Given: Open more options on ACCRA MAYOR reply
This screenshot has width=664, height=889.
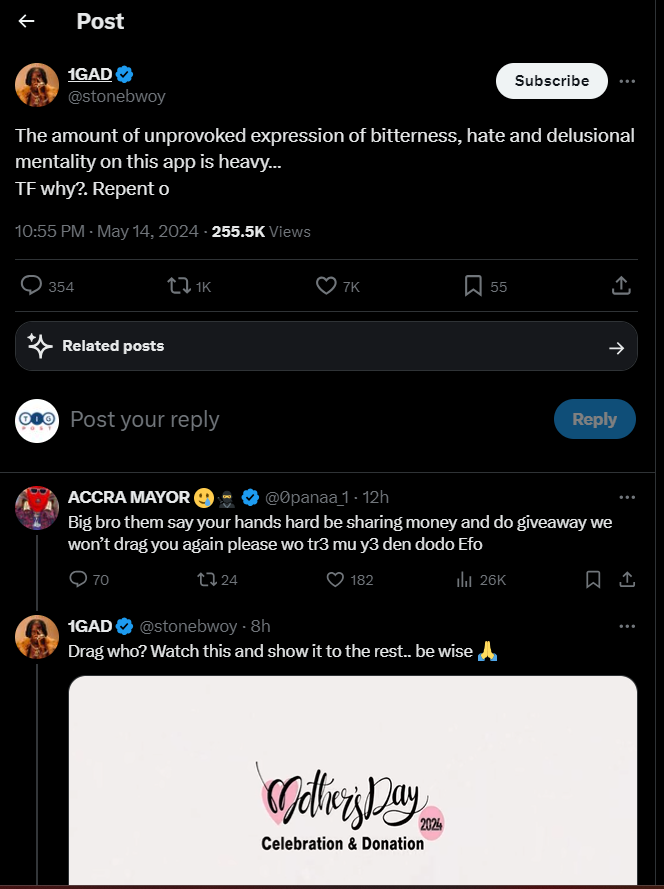Looking at the screenshot, I should pyautogui.click(x=627, y=497).
